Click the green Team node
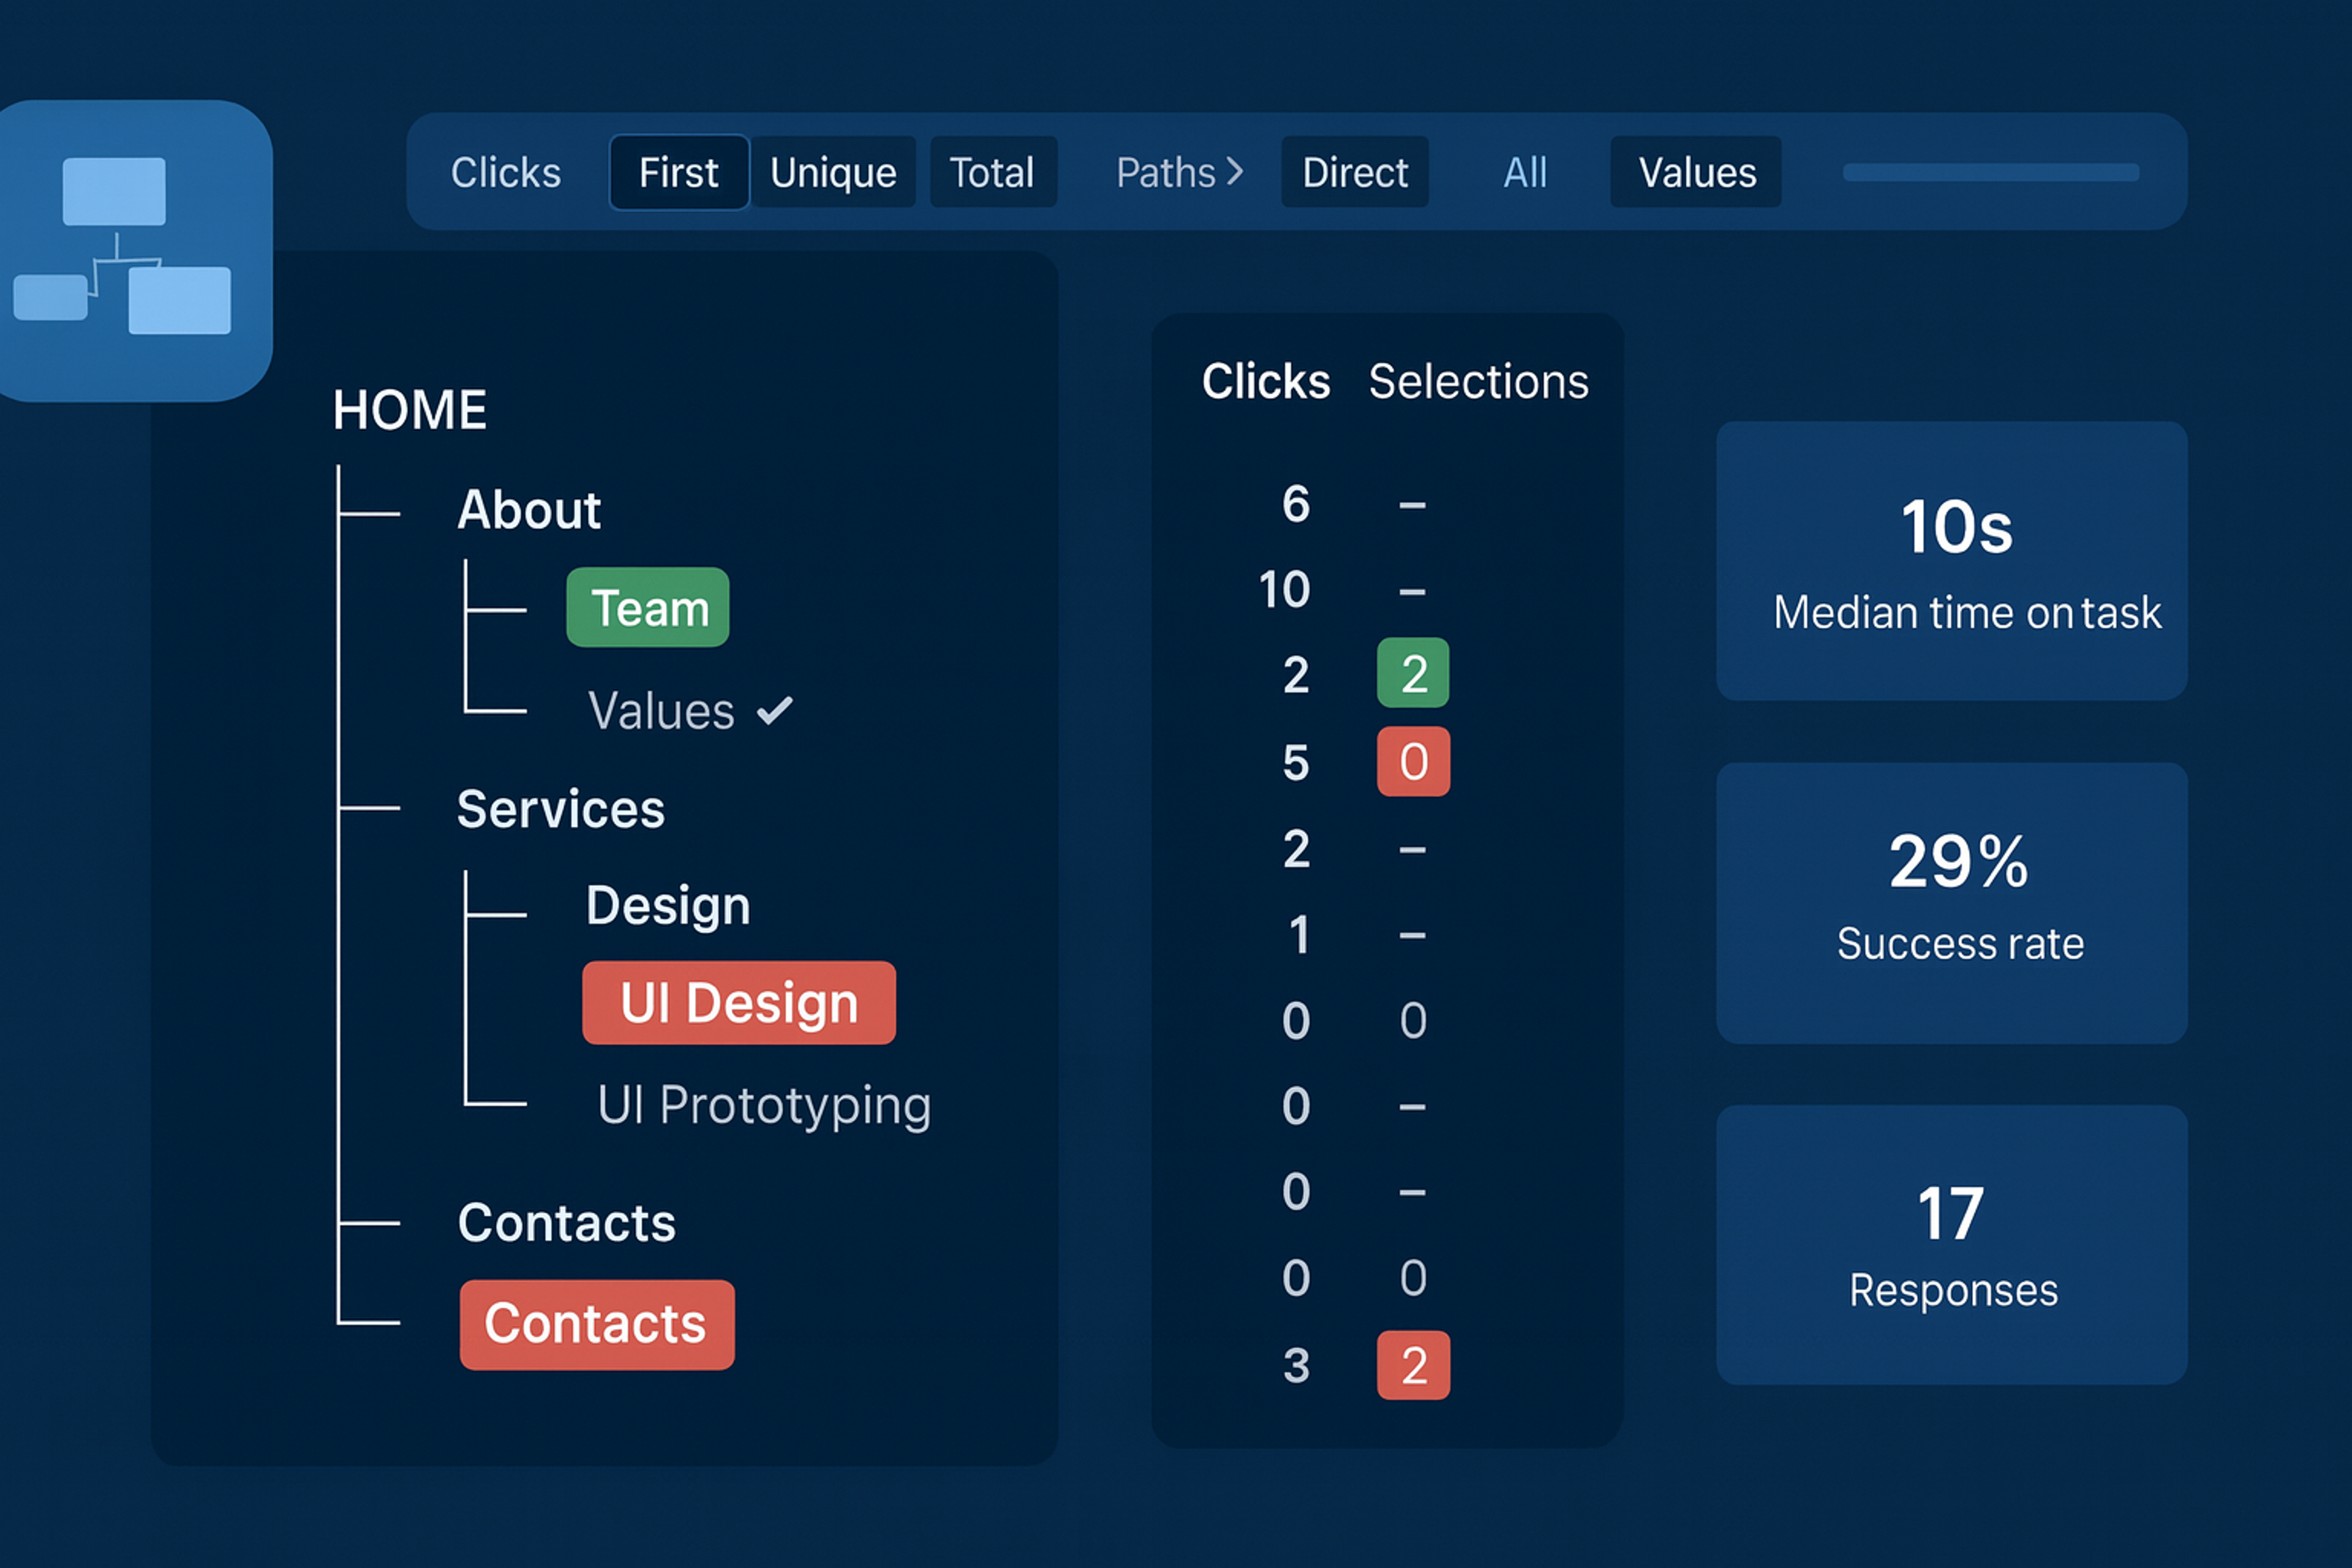2352x1568 pixels. 648,607
